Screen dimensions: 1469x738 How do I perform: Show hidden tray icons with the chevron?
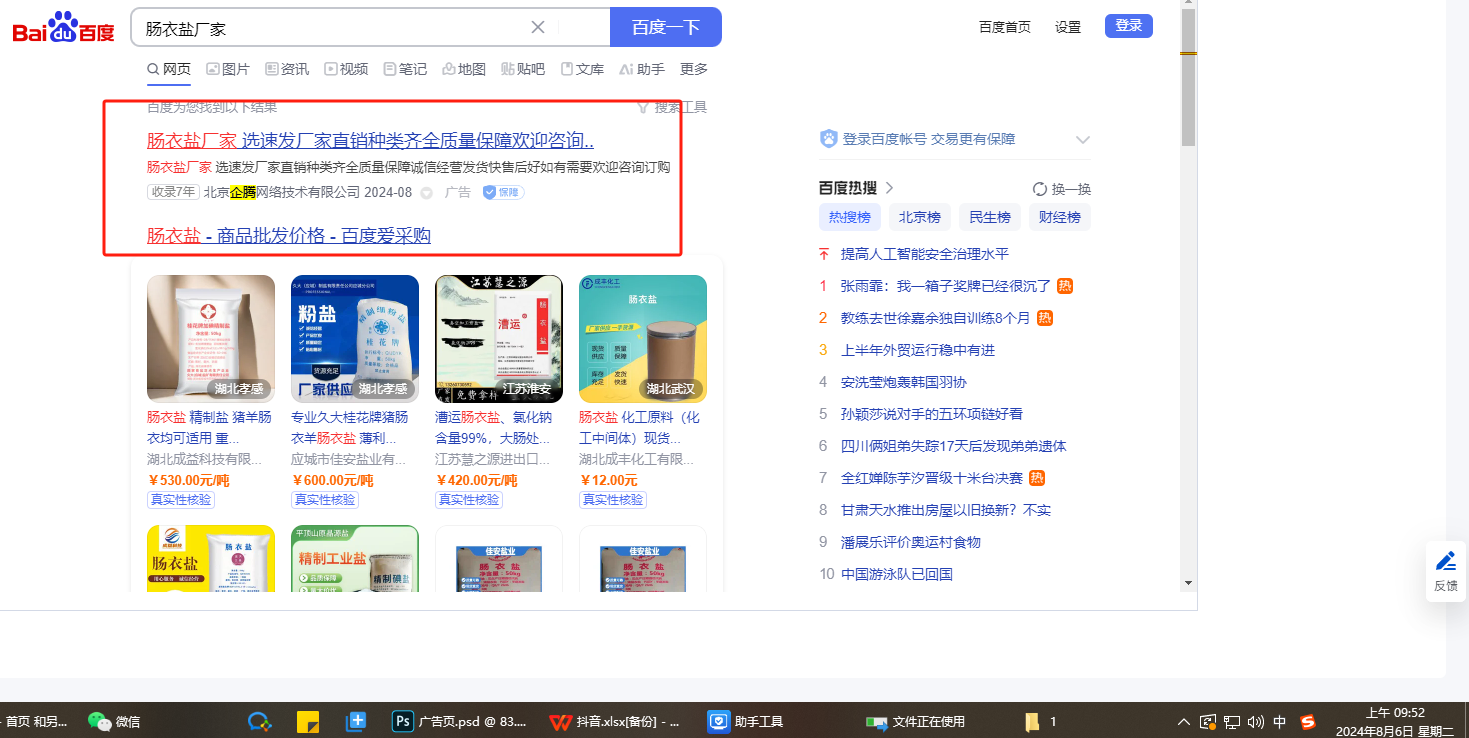click(x=1184, y=721)
